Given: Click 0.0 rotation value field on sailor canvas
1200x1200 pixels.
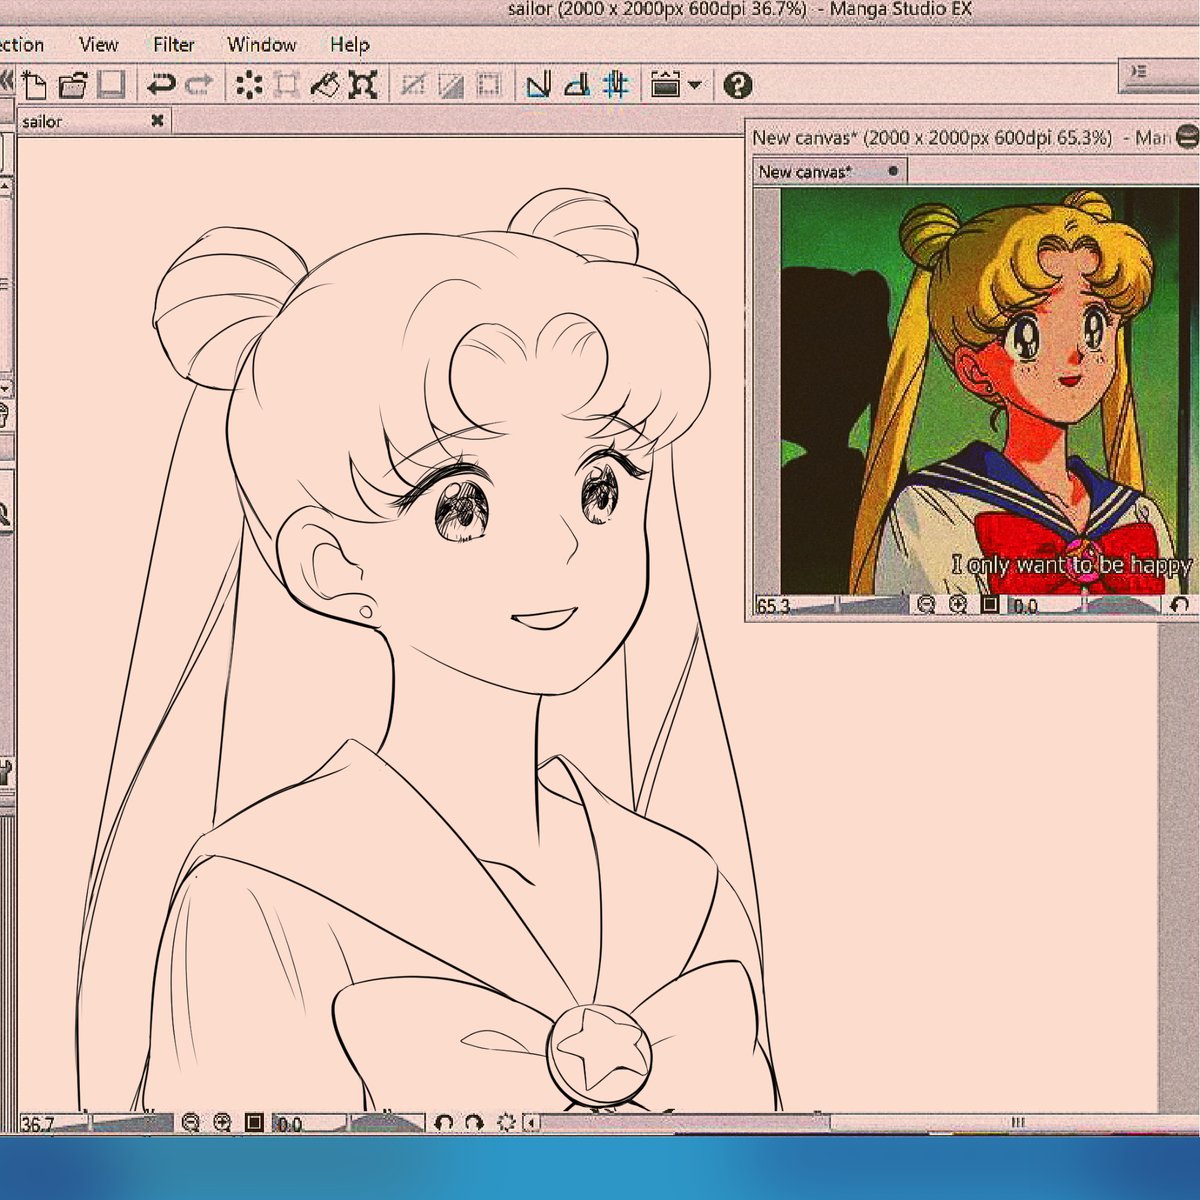Looking at the screenshot, I should click(290, 1124).
